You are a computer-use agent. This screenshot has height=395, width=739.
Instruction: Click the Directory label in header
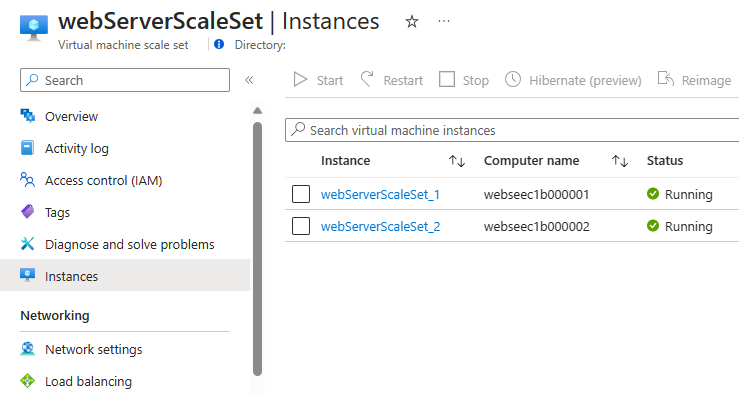click(260, 45)
